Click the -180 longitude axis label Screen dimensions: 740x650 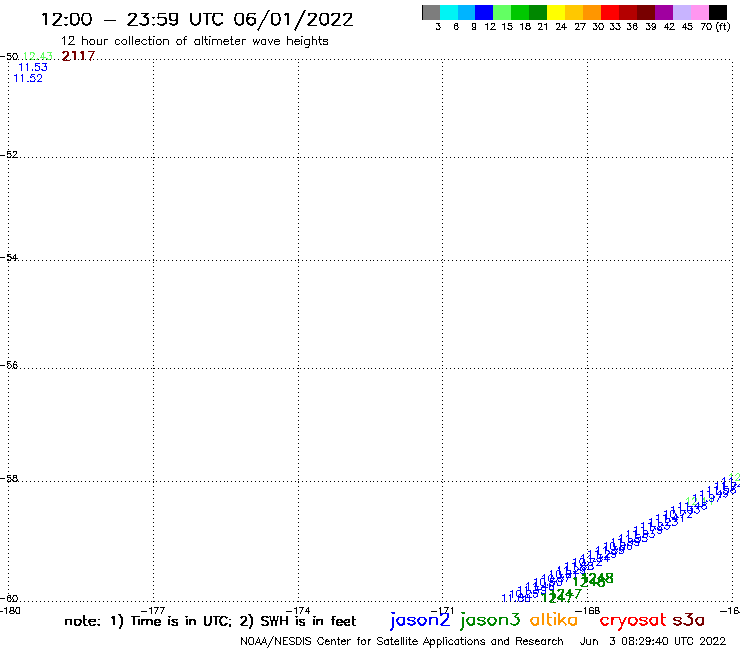[x=10, y=610]
